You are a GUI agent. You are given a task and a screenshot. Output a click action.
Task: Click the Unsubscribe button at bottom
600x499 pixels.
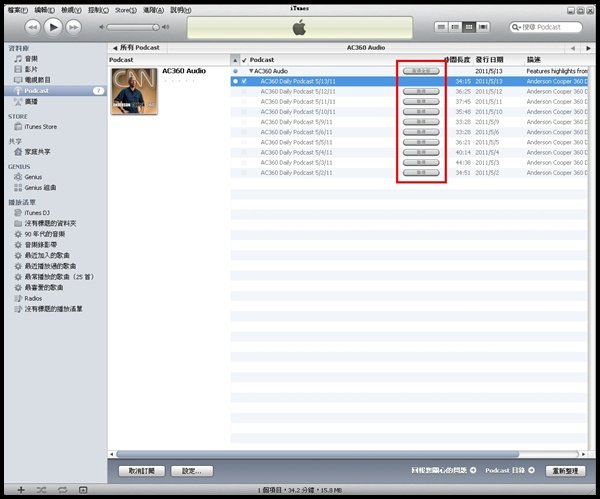coord(142,471)
